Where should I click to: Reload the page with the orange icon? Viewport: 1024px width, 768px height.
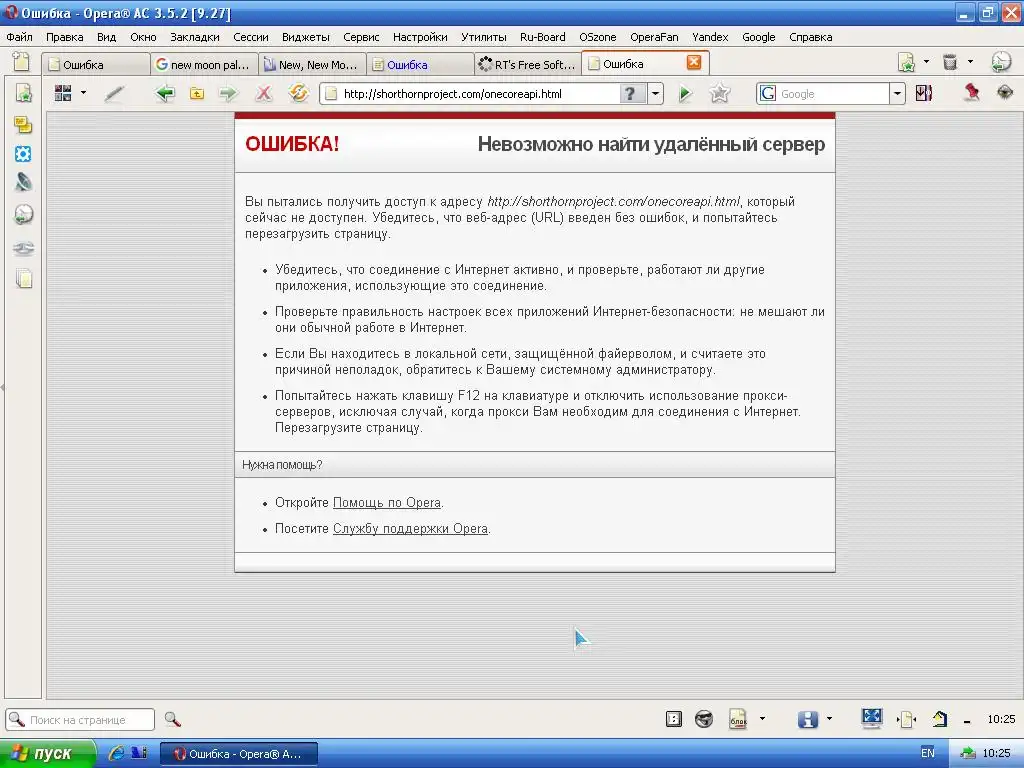pyautogui.click(x=298, y=93)
